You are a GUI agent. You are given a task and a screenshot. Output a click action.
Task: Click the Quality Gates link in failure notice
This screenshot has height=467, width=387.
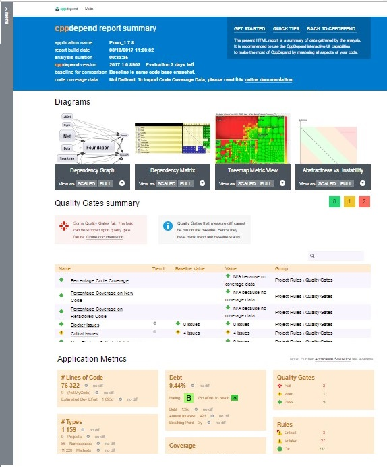click(104, 237)
